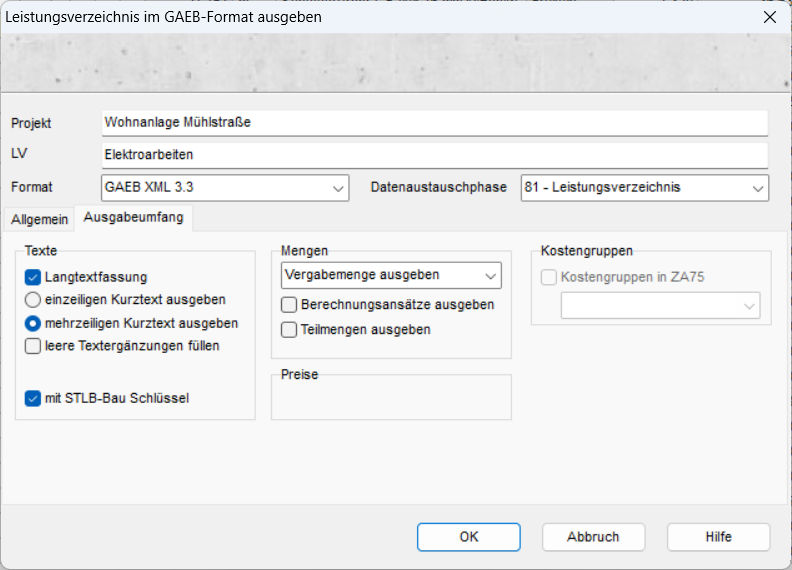Click the OK button
792x570 pixels.
tap(469, 537)
